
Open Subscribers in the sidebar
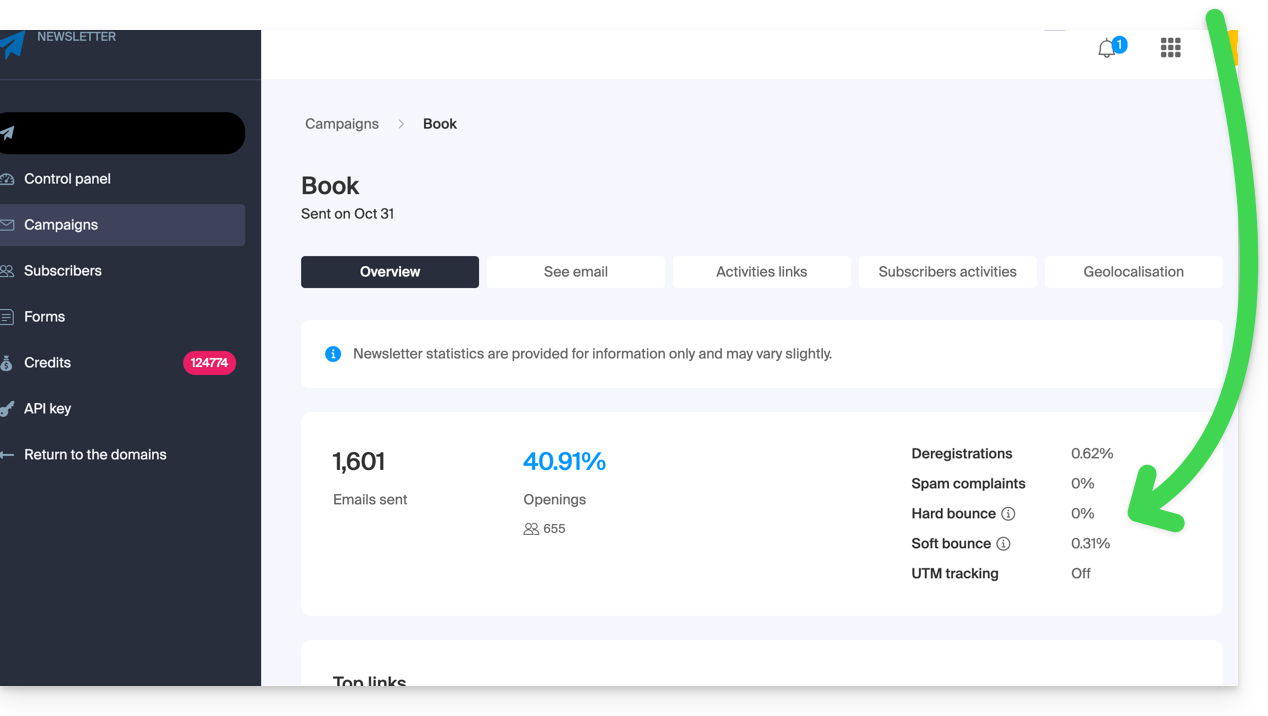(x=63, y=271)
